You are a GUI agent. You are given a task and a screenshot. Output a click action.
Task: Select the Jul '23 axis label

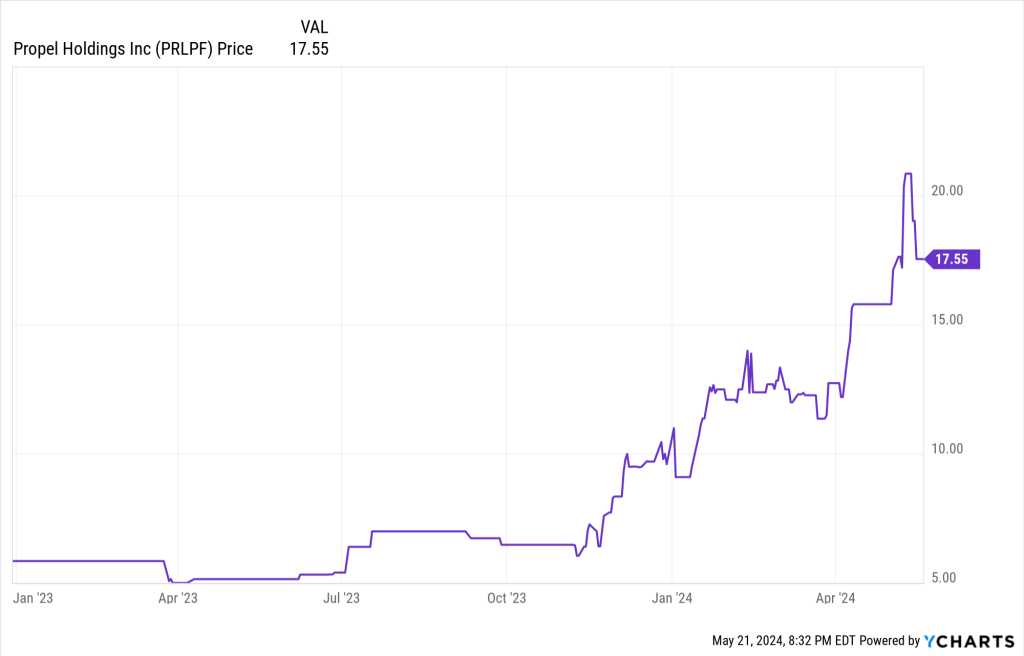click(x=342, y=598)
